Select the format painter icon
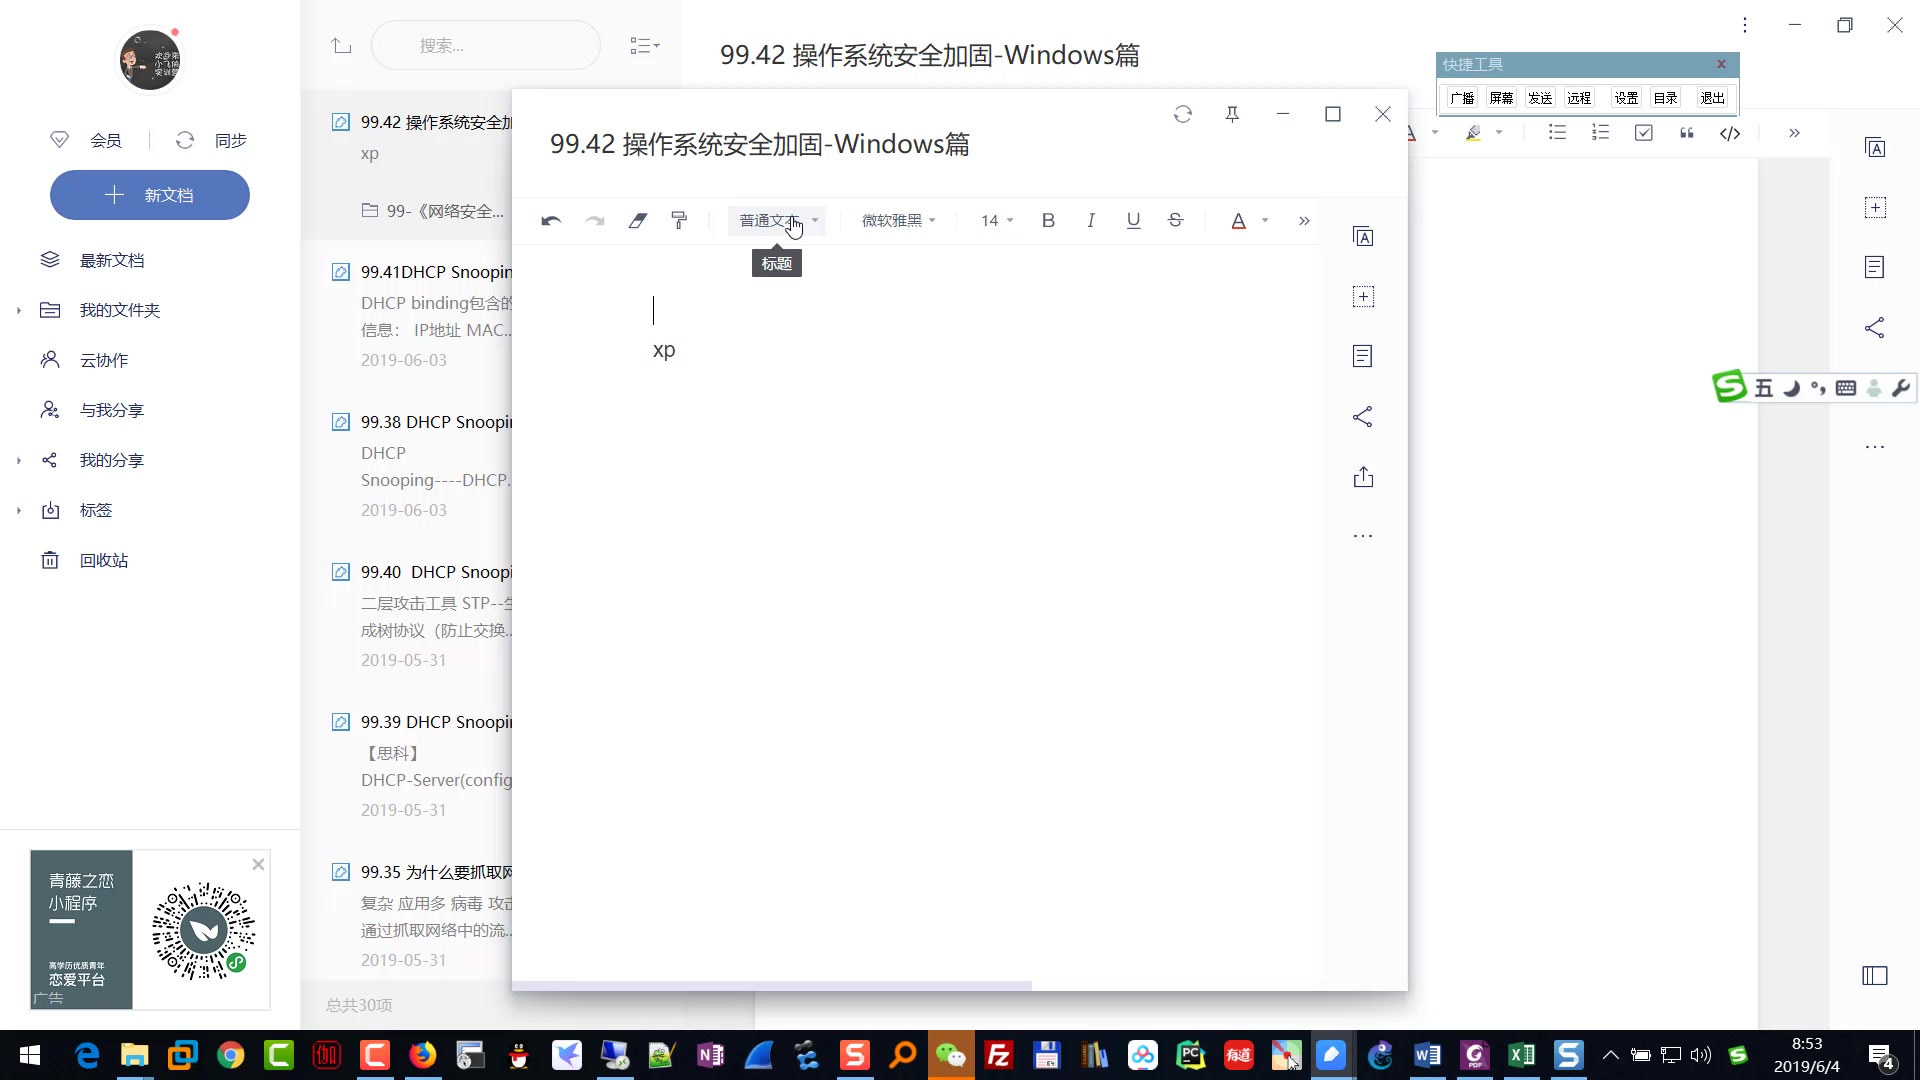This screenshot has width=1920, height=1080. (x=680, y=221)
